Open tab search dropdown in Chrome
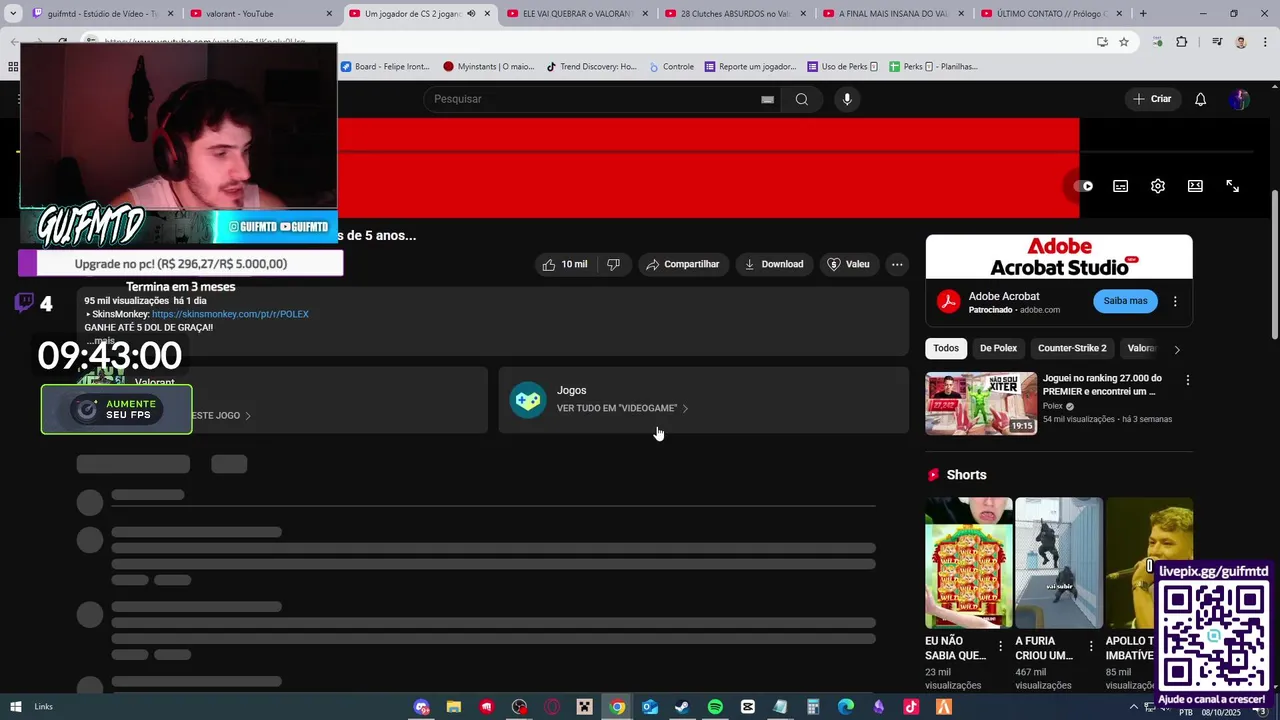This screenshot has height=720, width=1280. tap(13, 14)
